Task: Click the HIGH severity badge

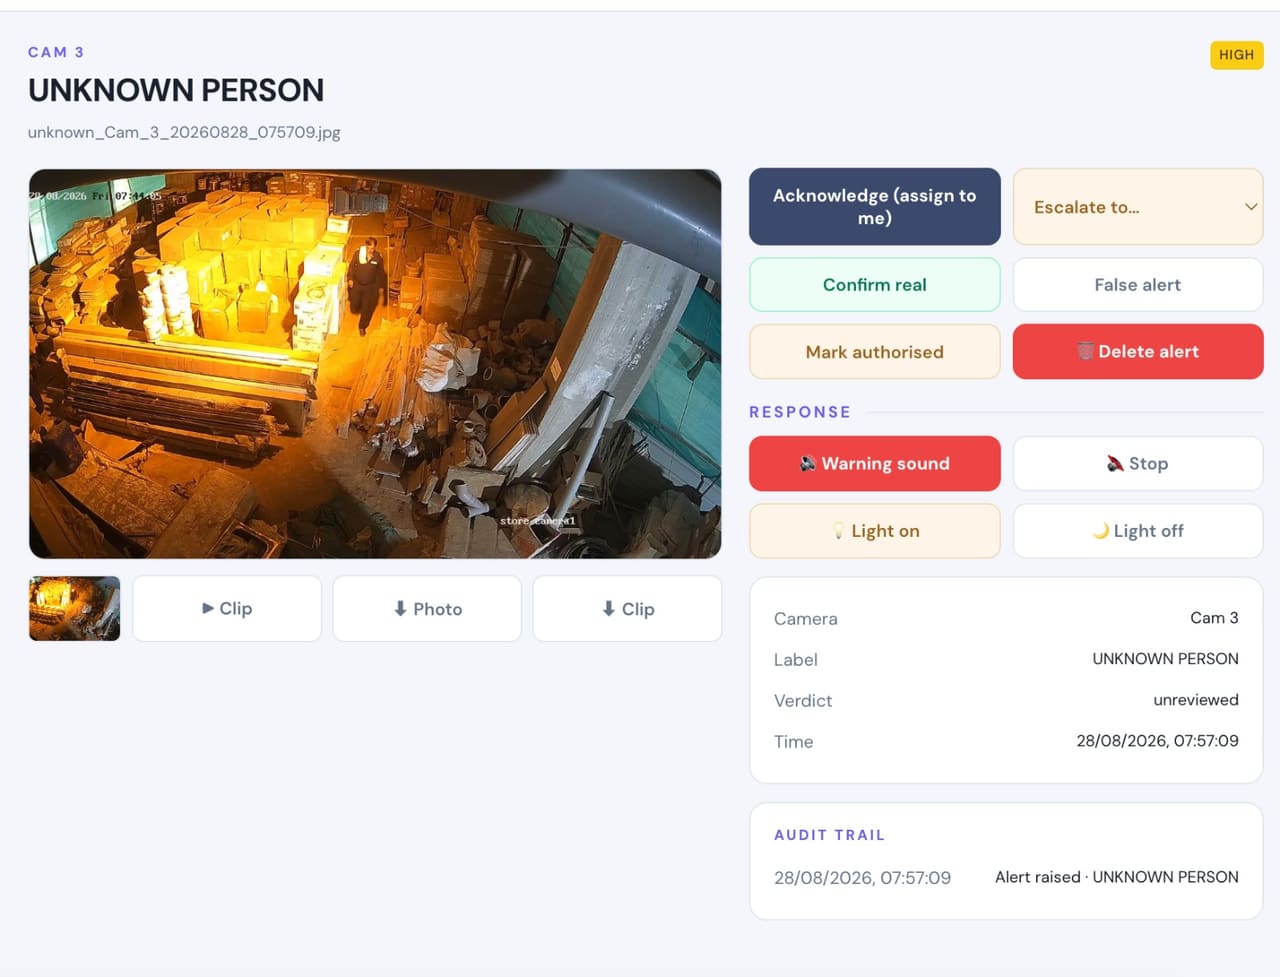Action: [1237, 55]
